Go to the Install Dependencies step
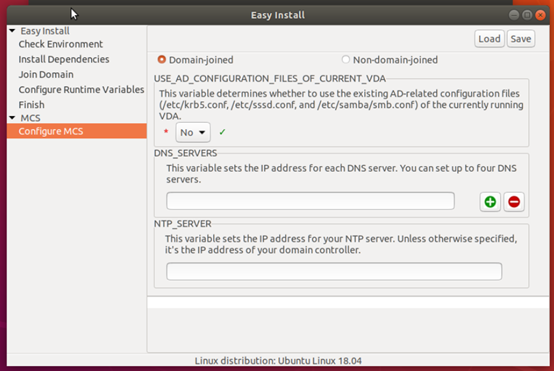Viewport: 554px width, 371px height. tap(64, 59)
